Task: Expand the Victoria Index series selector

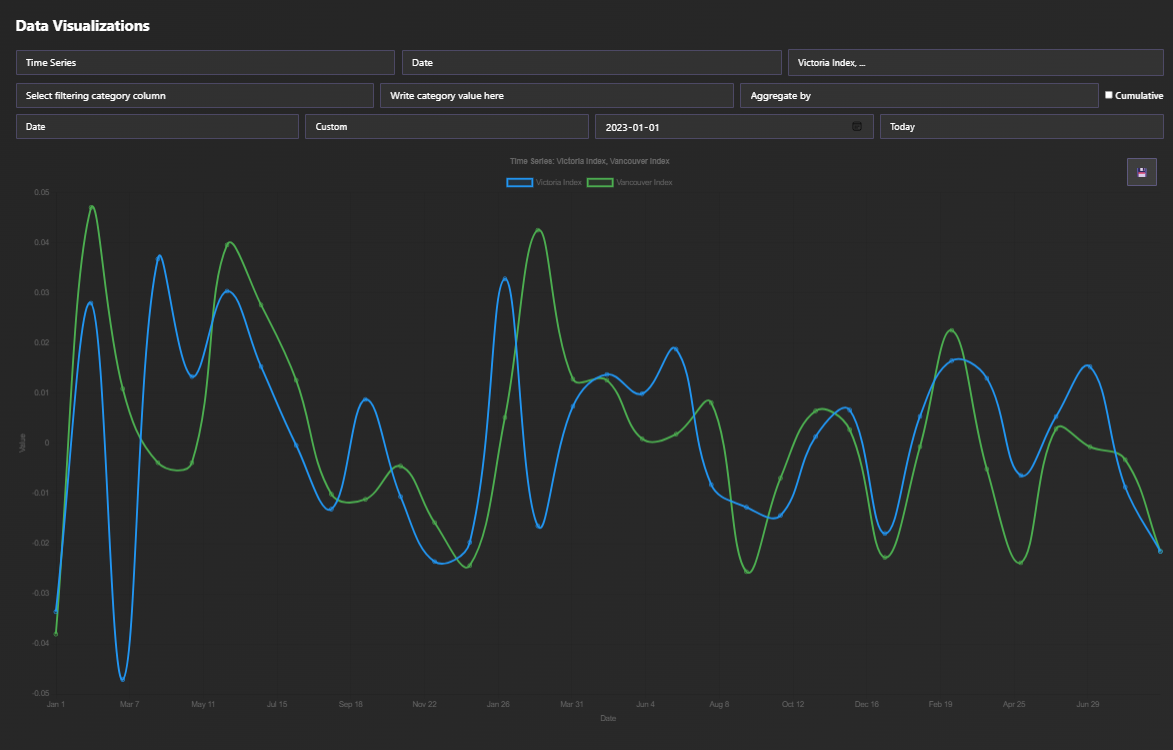Action: point(975,63)
